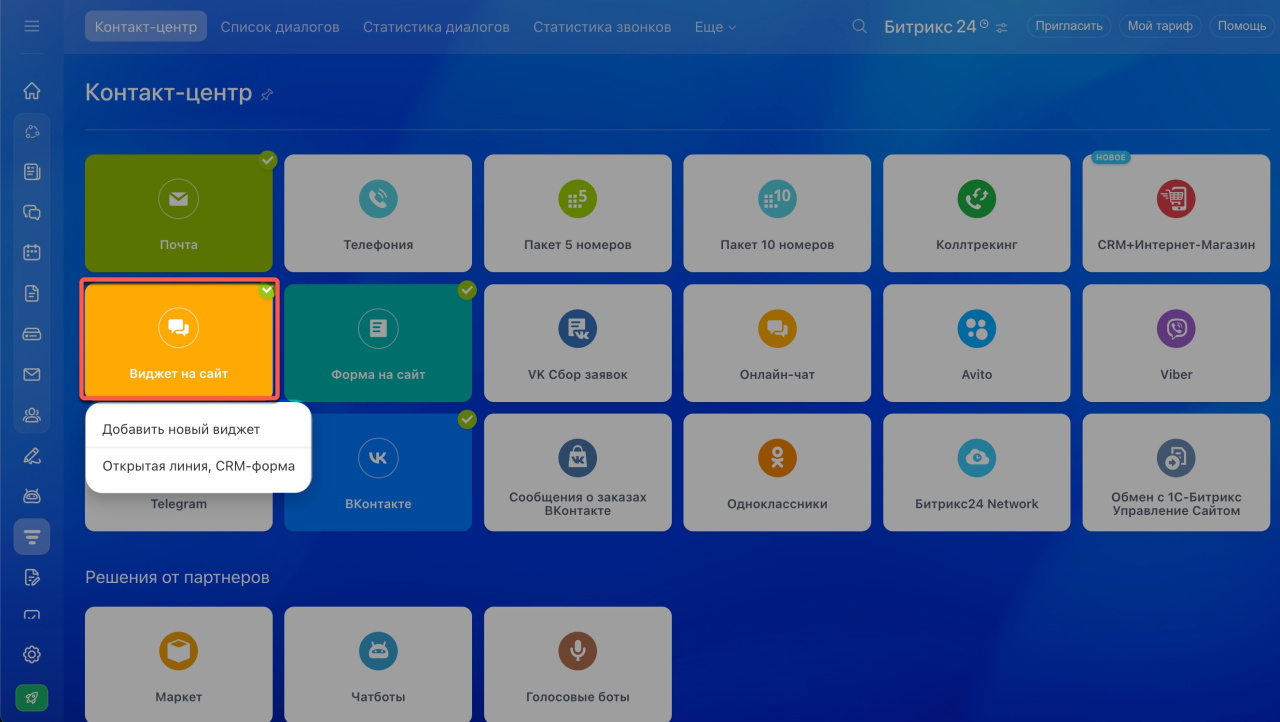Open the people group icon in sidebar
1280x722 pixels.
(x=32, y=414)
